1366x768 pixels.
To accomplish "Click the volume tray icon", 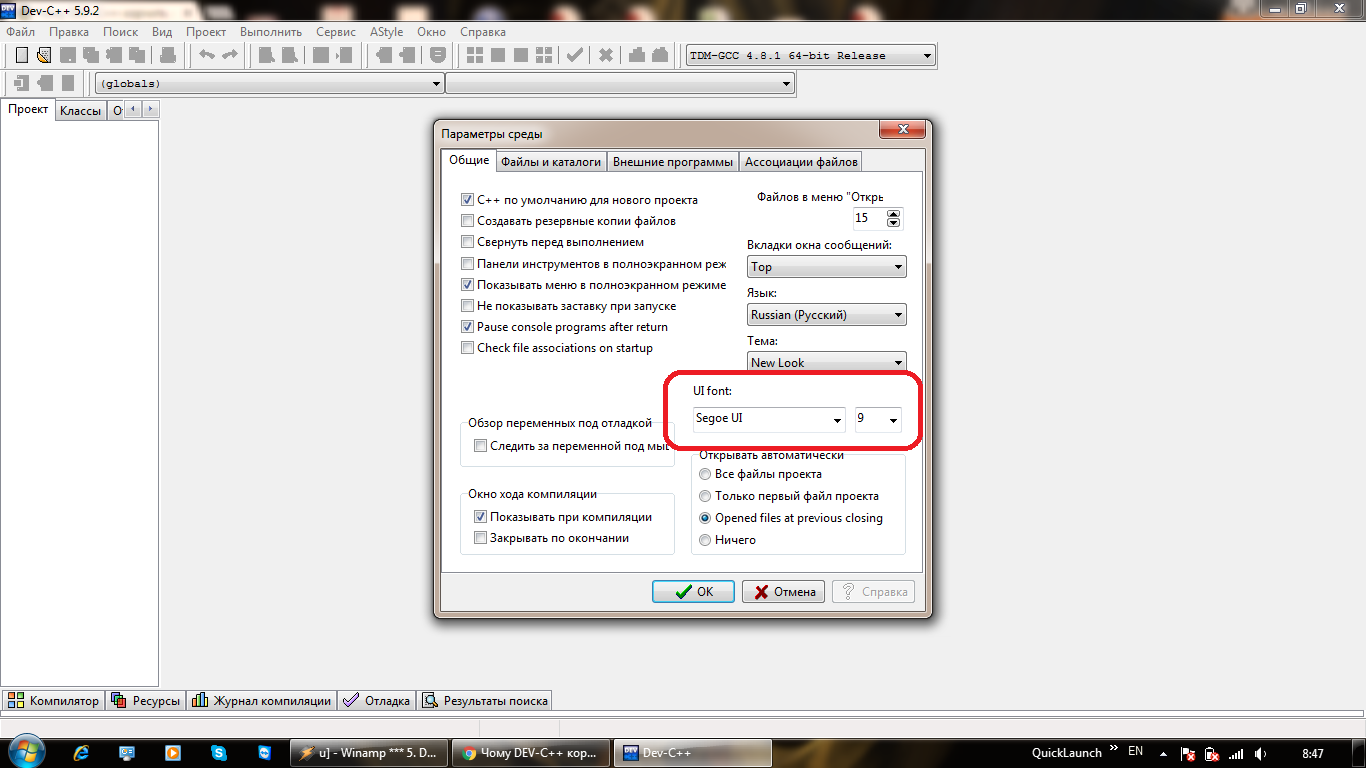I will (x=1260, y=753).
